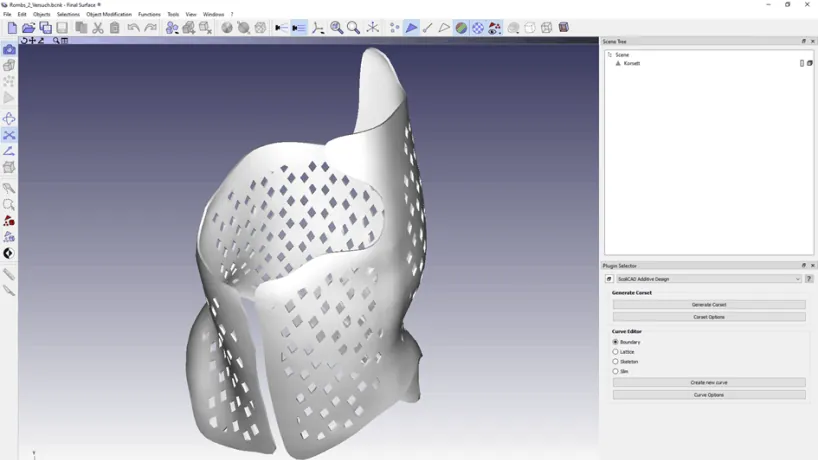Open the File menu

(x=7, y=14)
